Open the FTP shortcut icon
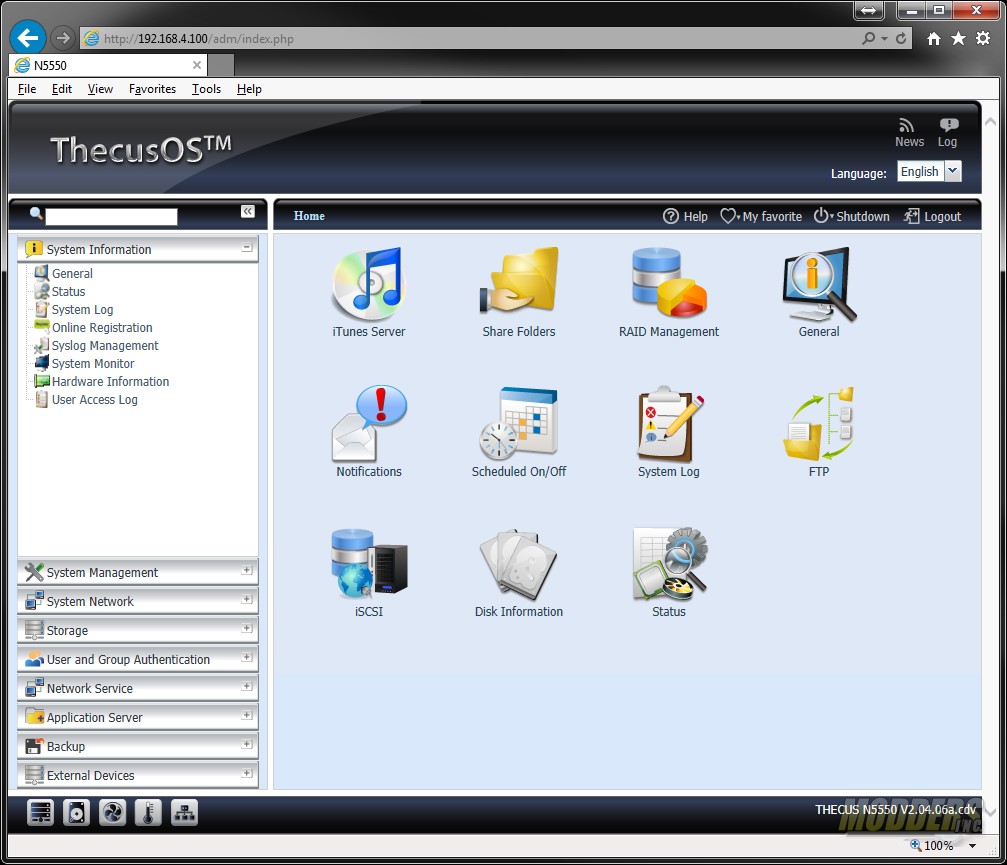 (x=819, y=423)
